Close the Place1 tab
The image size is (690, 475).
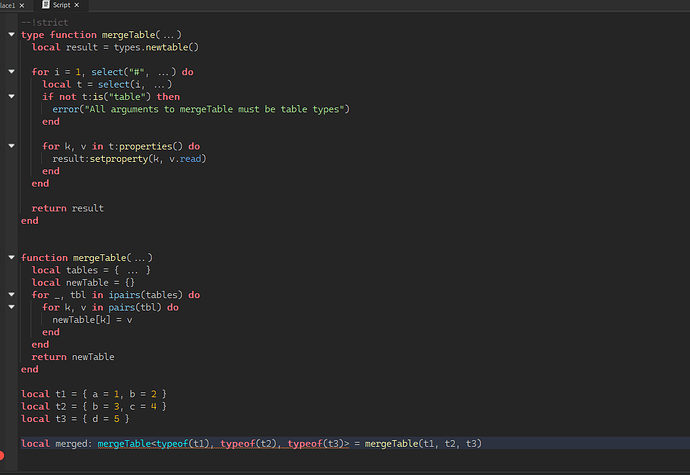pos(22,5)
